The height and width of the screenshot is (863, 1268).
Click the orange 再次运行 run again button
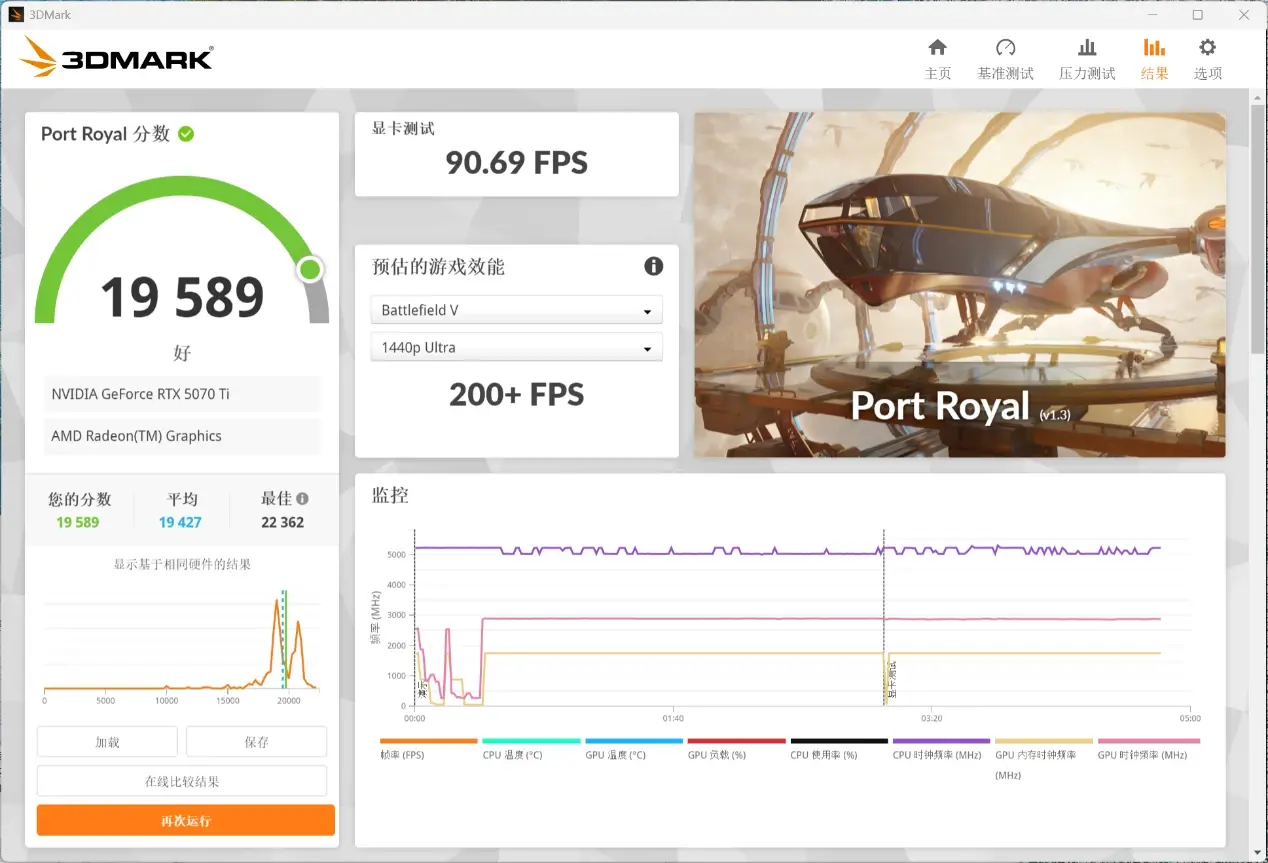[x=186, y=820]
